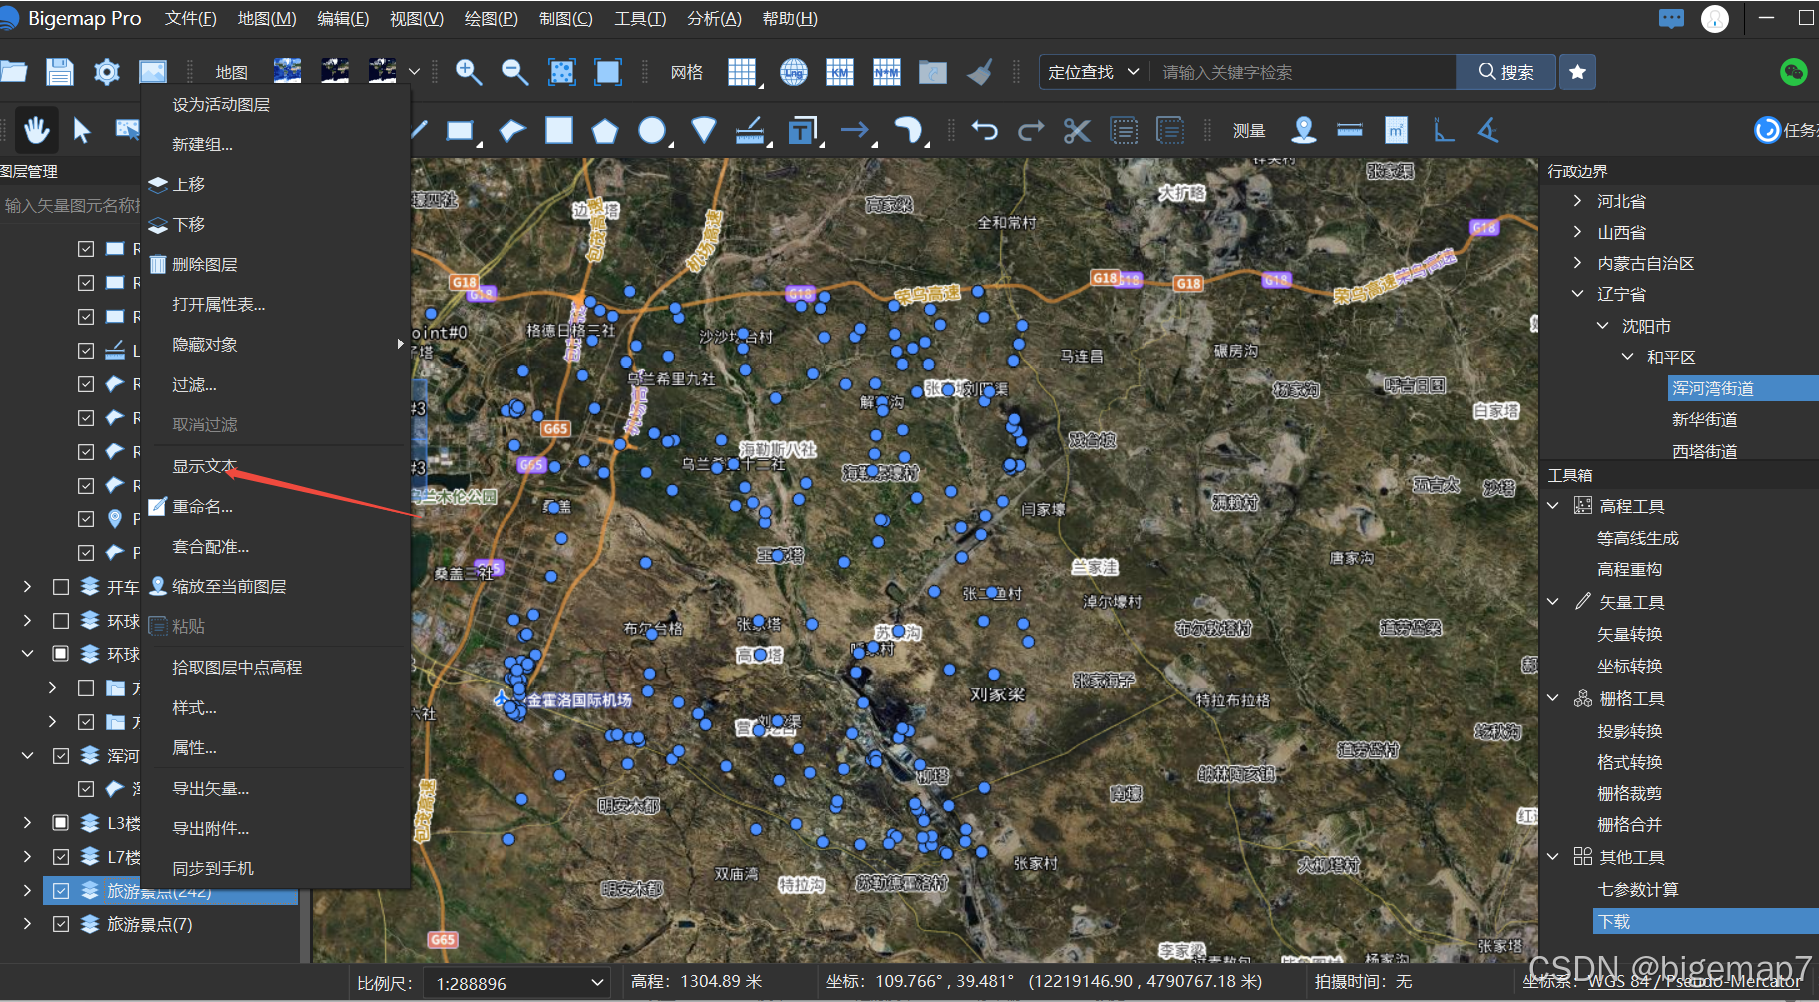
Task: Select 浑河湾街道 in boundary tree
Action: (1712, 388)
